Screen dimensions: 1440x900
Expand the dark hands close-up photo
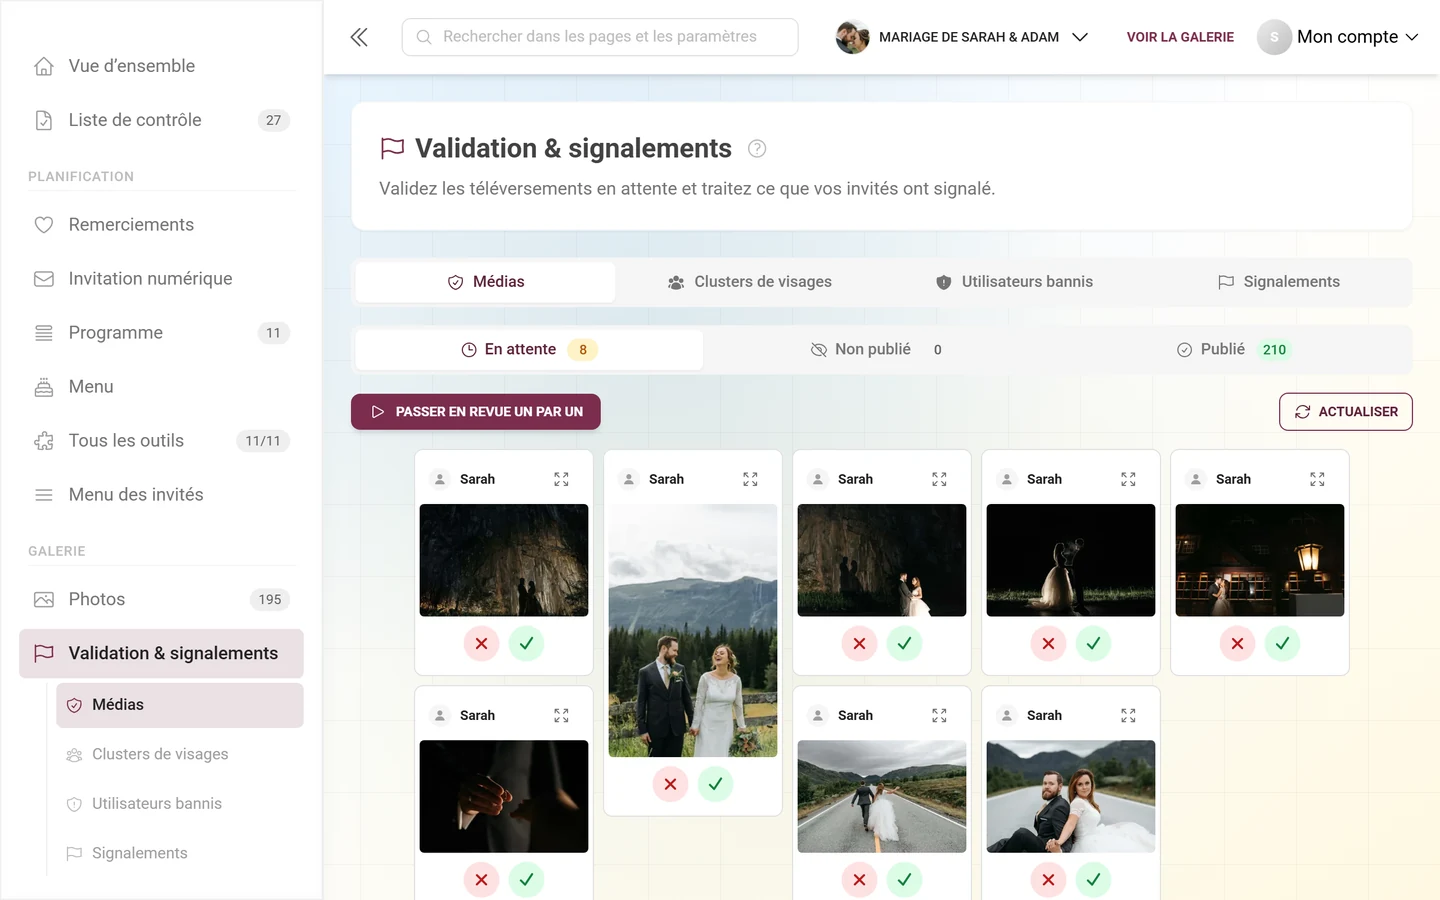[x=561, y=716]
